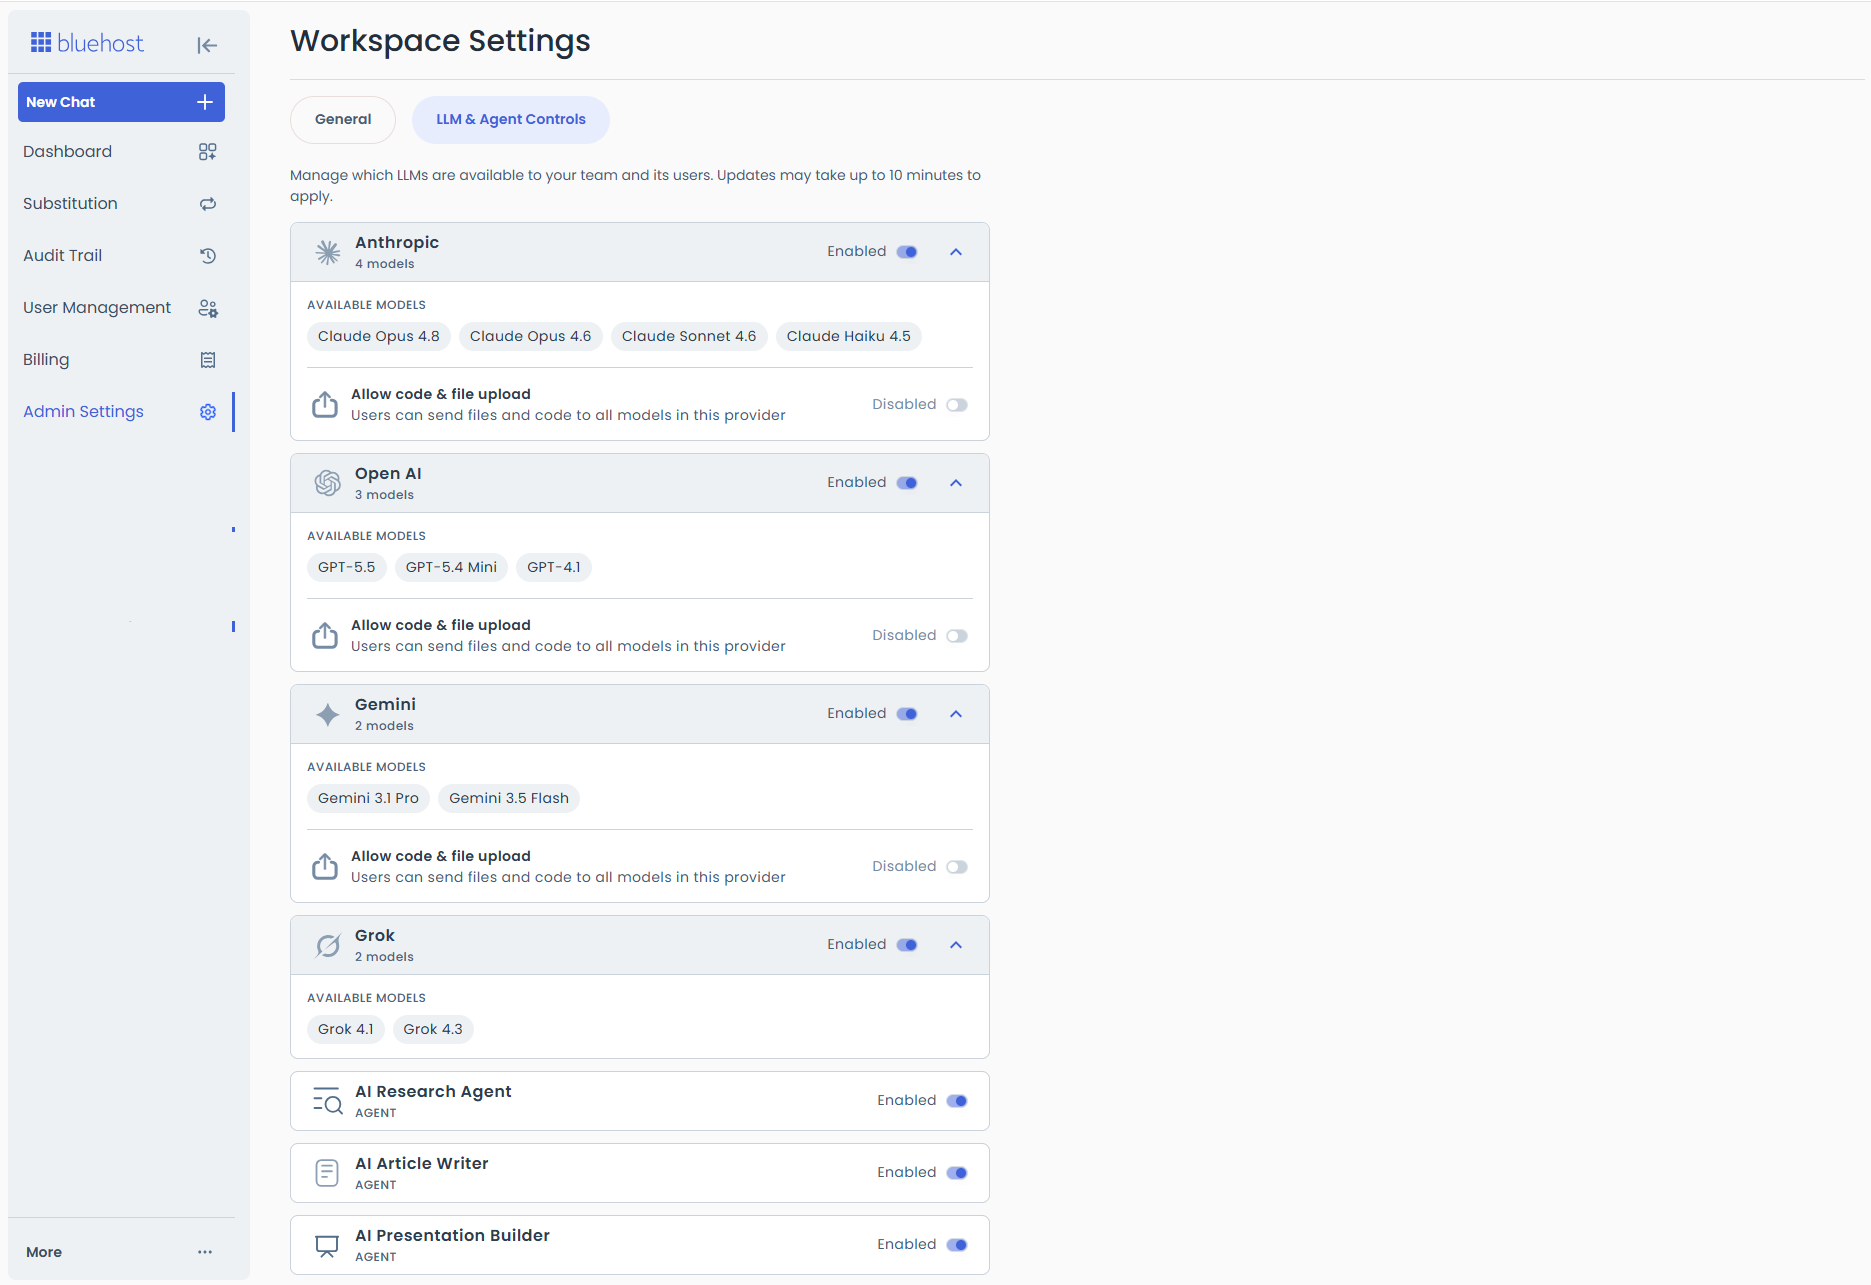
Task: Toggle the AI Article Writer switch
Action: [x=957, y=1173]
